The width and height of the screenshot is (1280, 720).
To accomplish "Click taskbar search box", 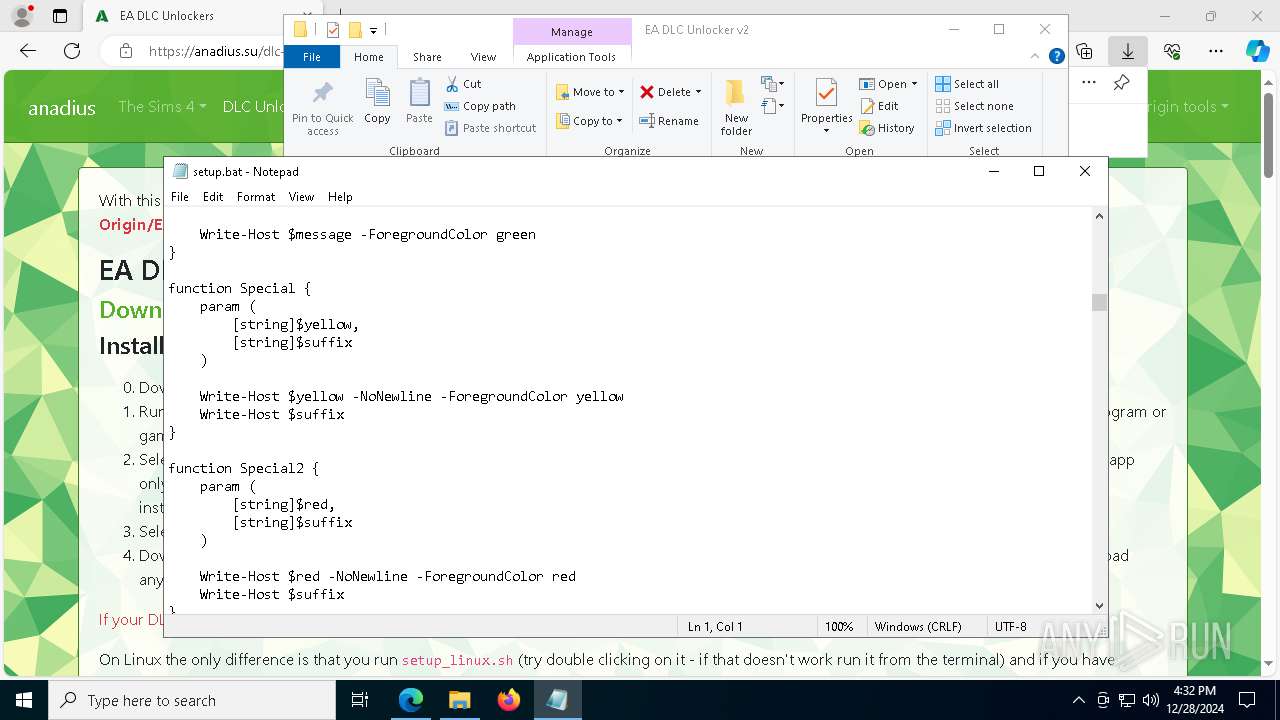I will pos(192,700).
